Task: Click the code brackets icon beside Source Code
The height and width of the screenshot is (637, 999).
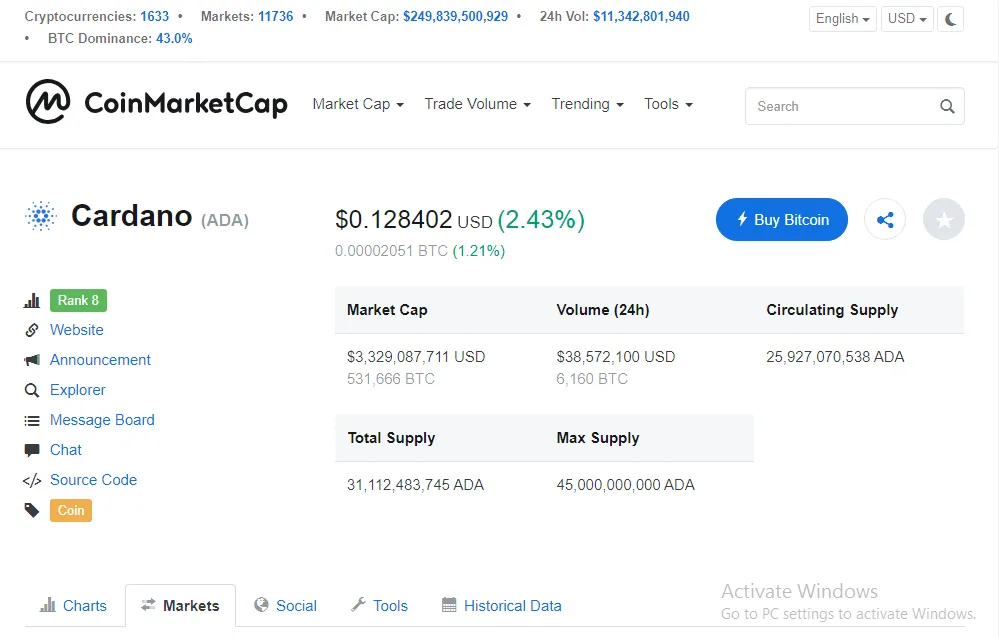Action: pyautogui.click(x=32, y=480)
